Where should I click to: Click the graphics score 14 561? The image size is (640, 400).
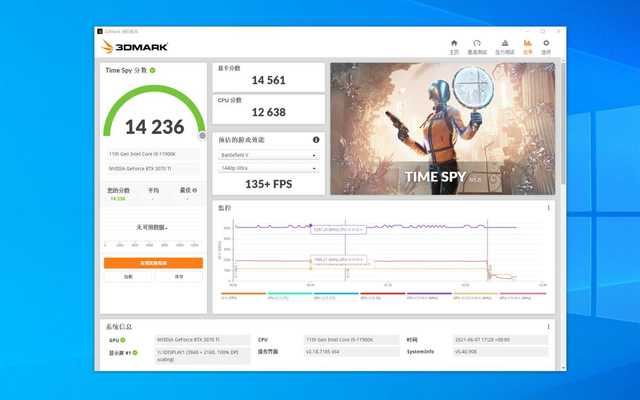click(269, 80)
